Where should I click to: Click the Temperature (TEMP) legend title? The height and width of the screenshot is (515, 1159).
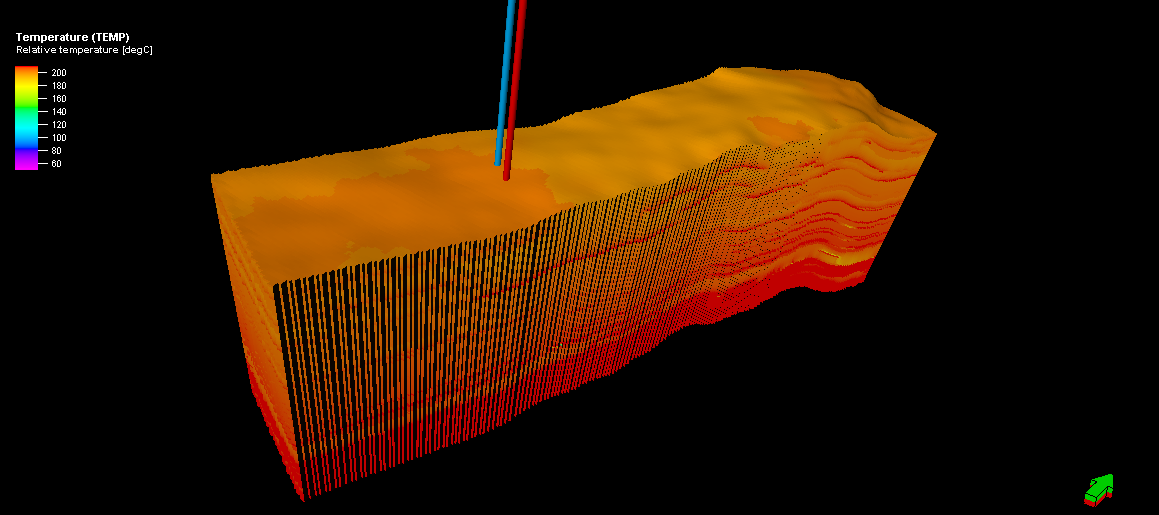click(72, 37)
